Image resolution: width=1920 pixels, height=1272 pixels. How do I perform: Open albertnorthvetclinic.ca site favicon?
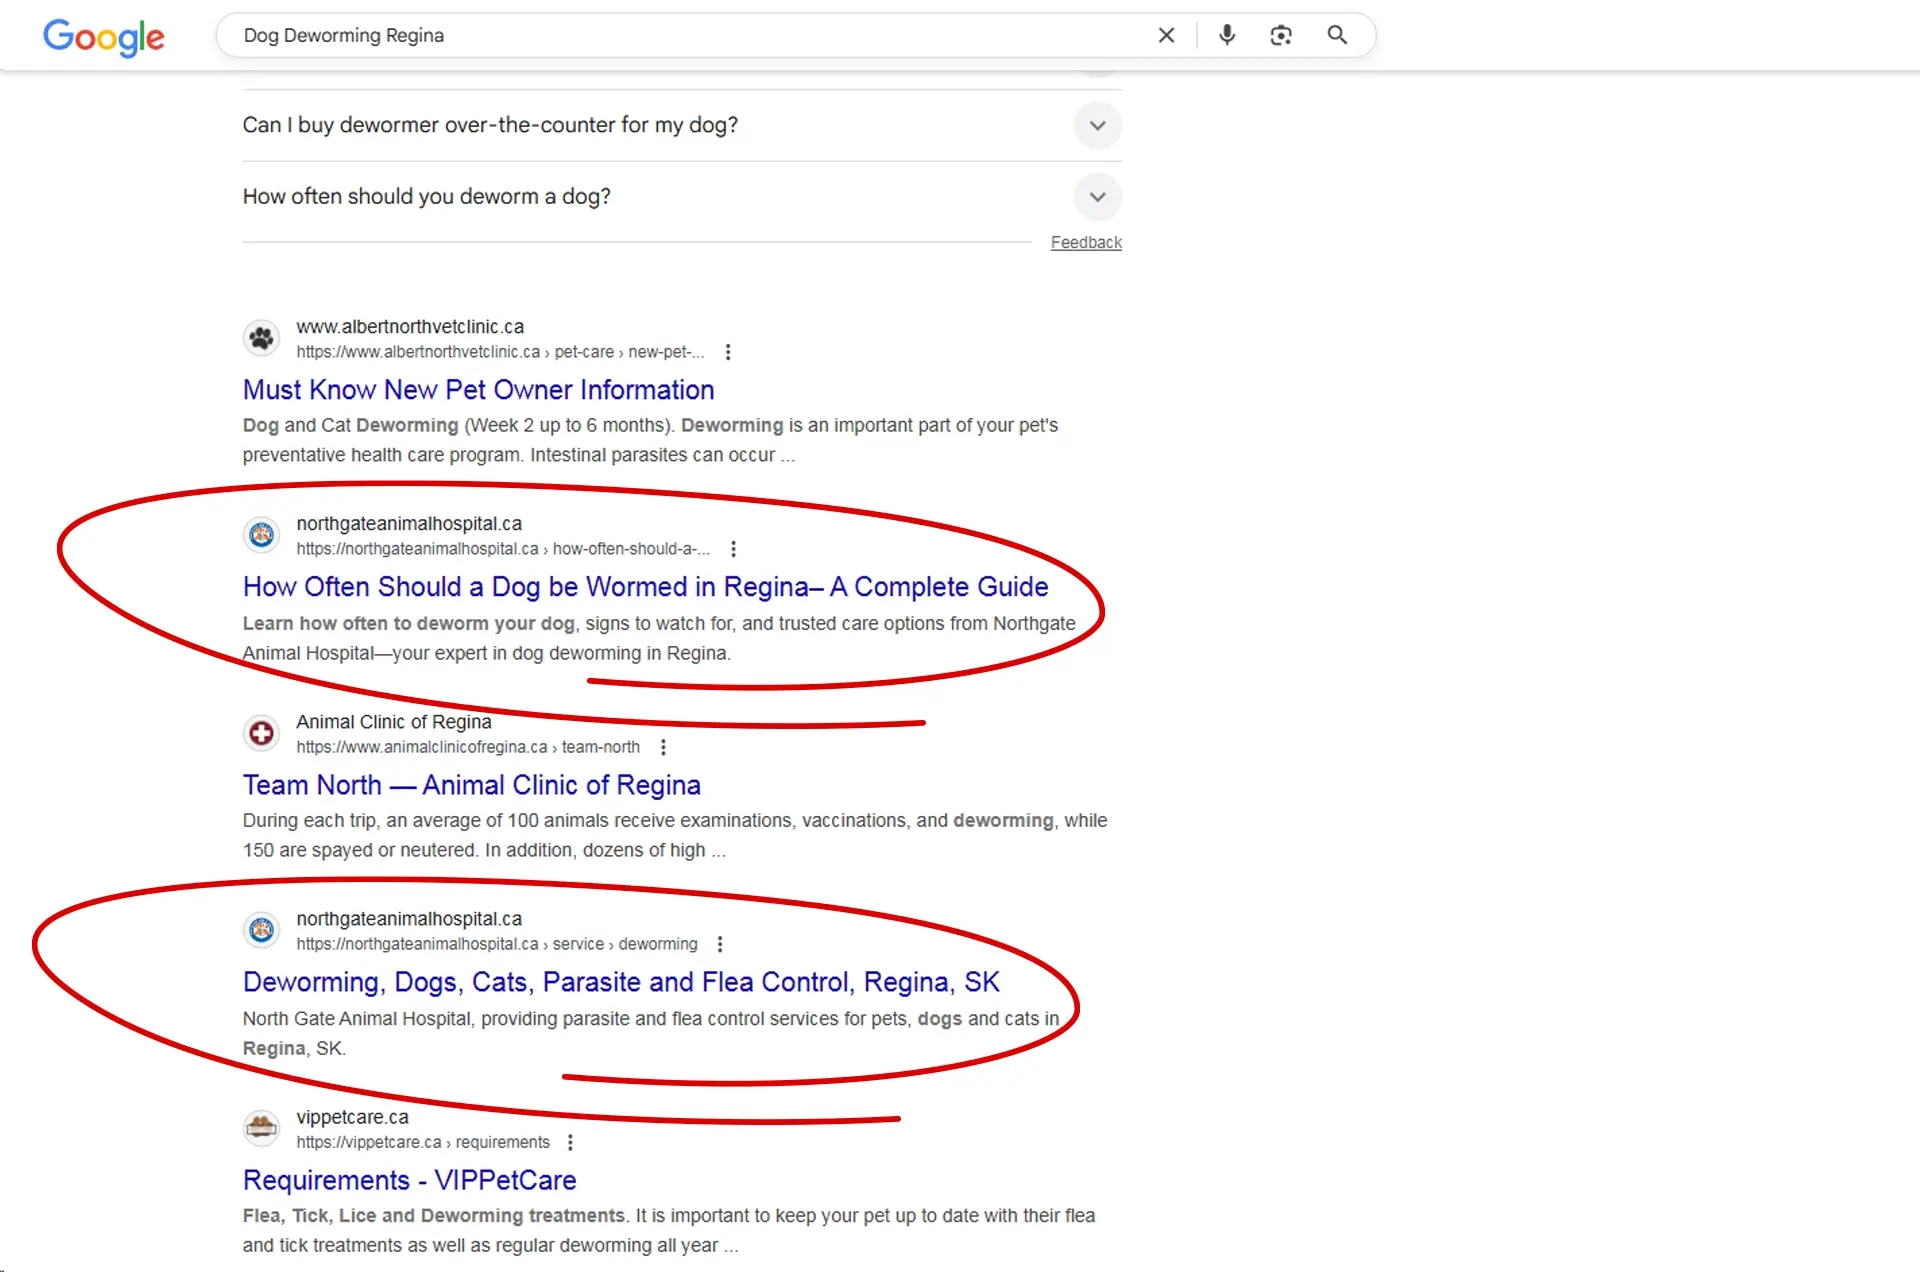coord(262,339)
